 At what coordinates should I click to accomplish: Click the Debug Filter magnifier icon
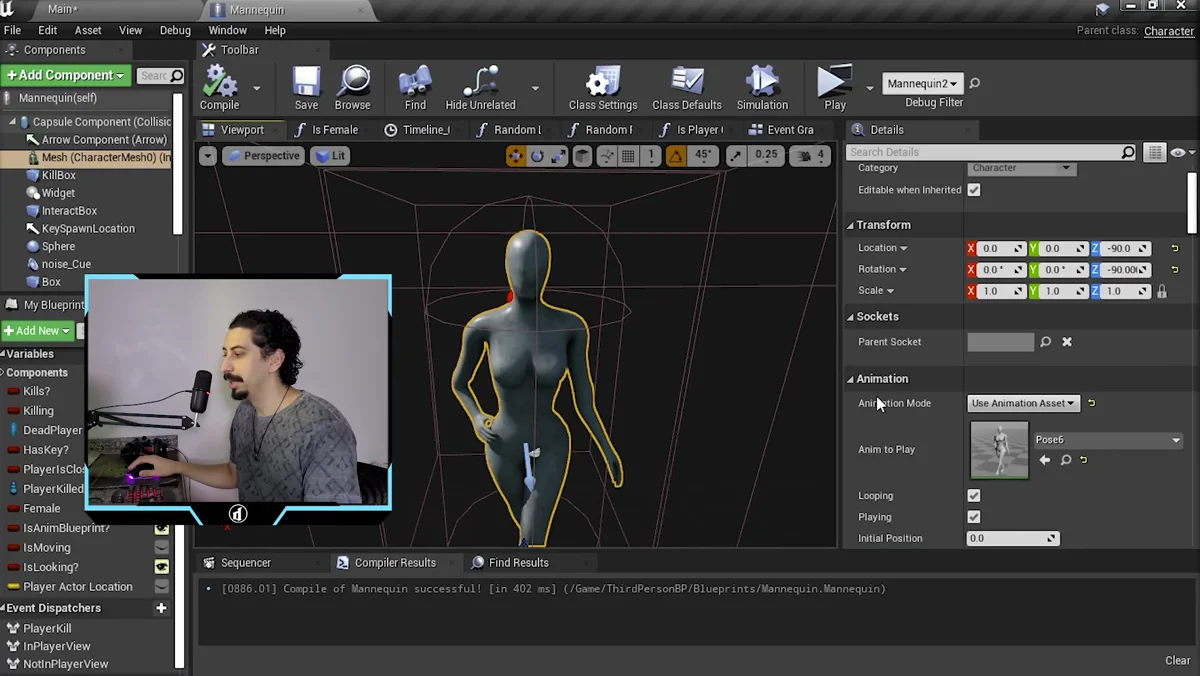point(975,84)
